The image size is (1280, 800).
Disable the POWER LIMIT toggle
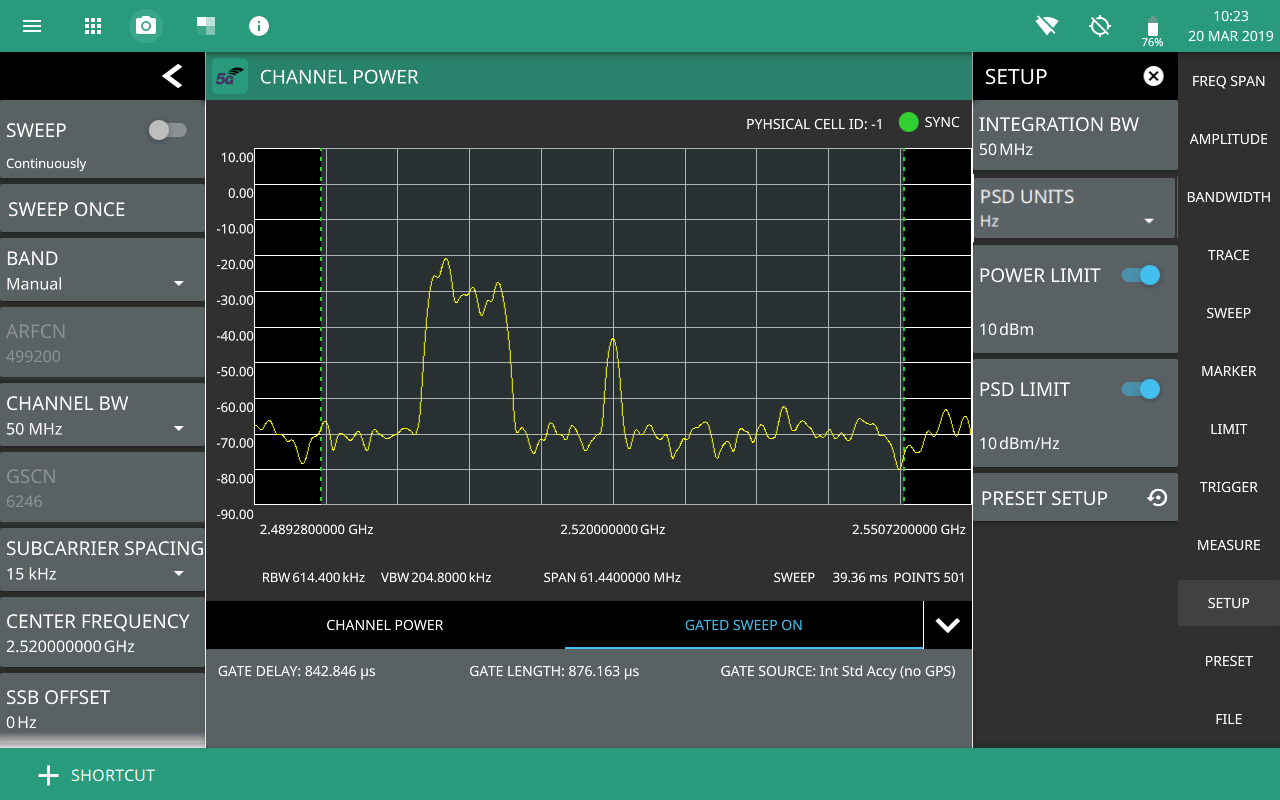1141,275
